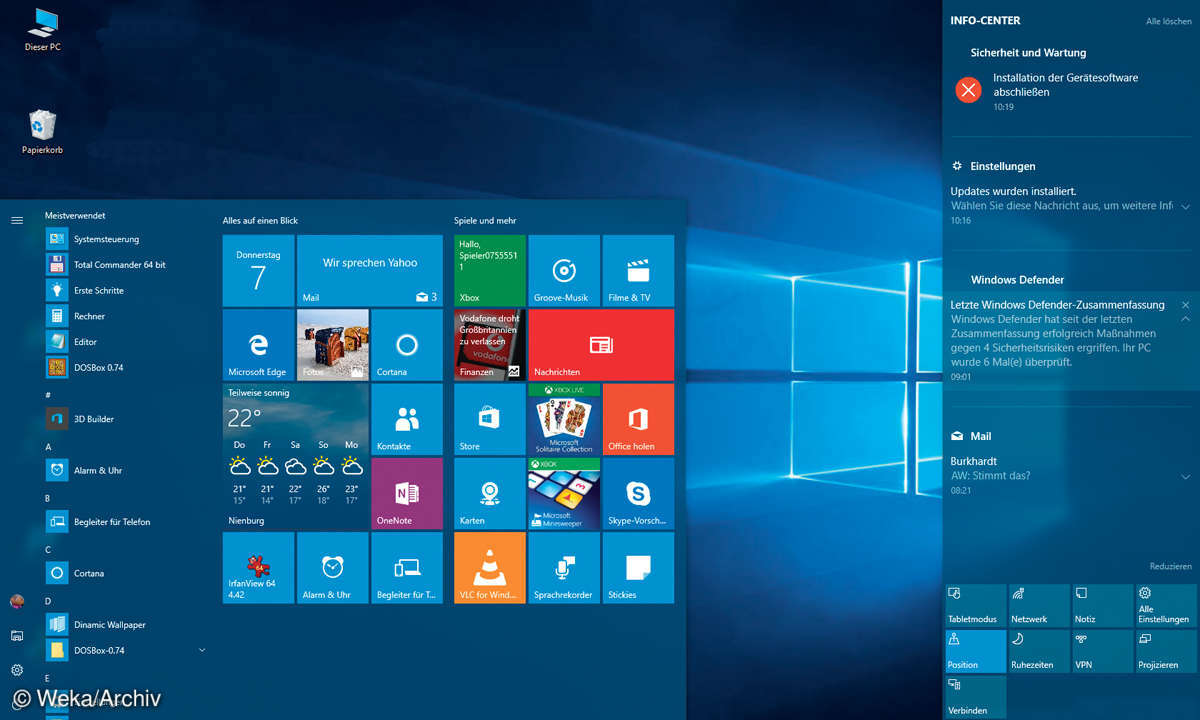Toggle Ruhezeiten quick action
Image resolution: width=1200 pixels, height=720 pixels.
(x=1038, y=651)
